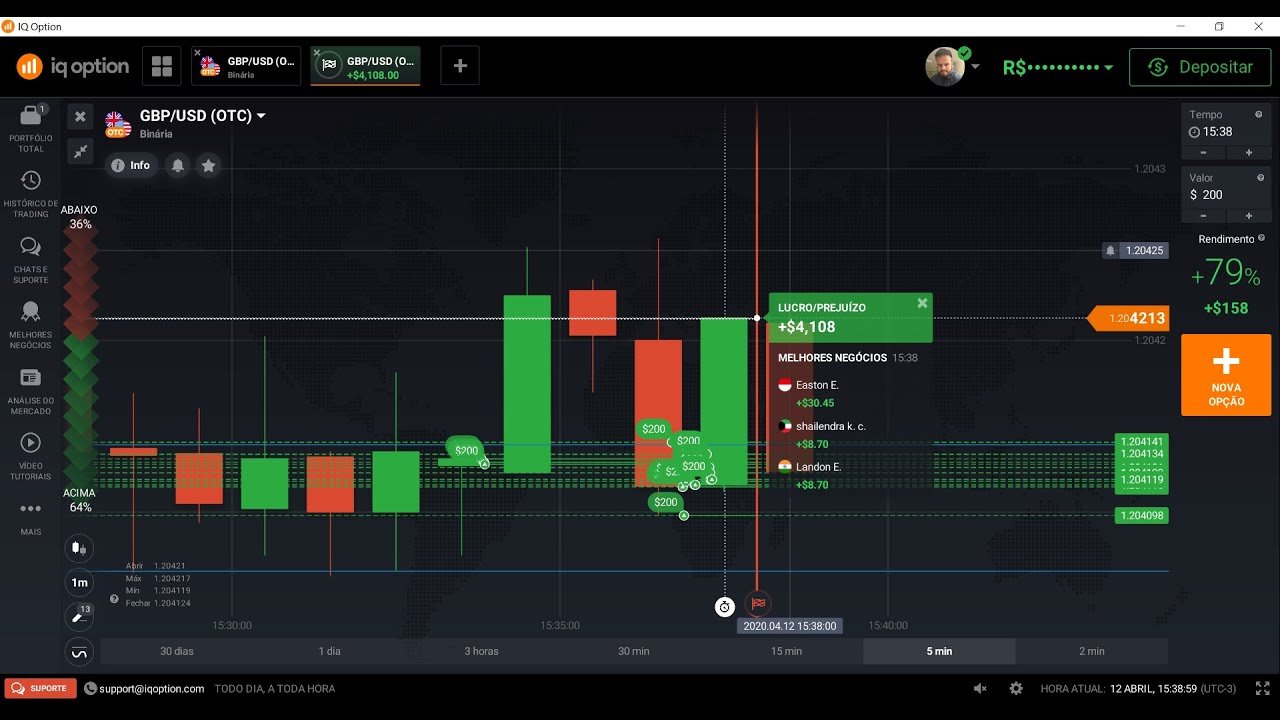Open settings gear in bottom bar
Image resolution: width=1280 pixels, height=720 pixels.
click(1016, 688)
